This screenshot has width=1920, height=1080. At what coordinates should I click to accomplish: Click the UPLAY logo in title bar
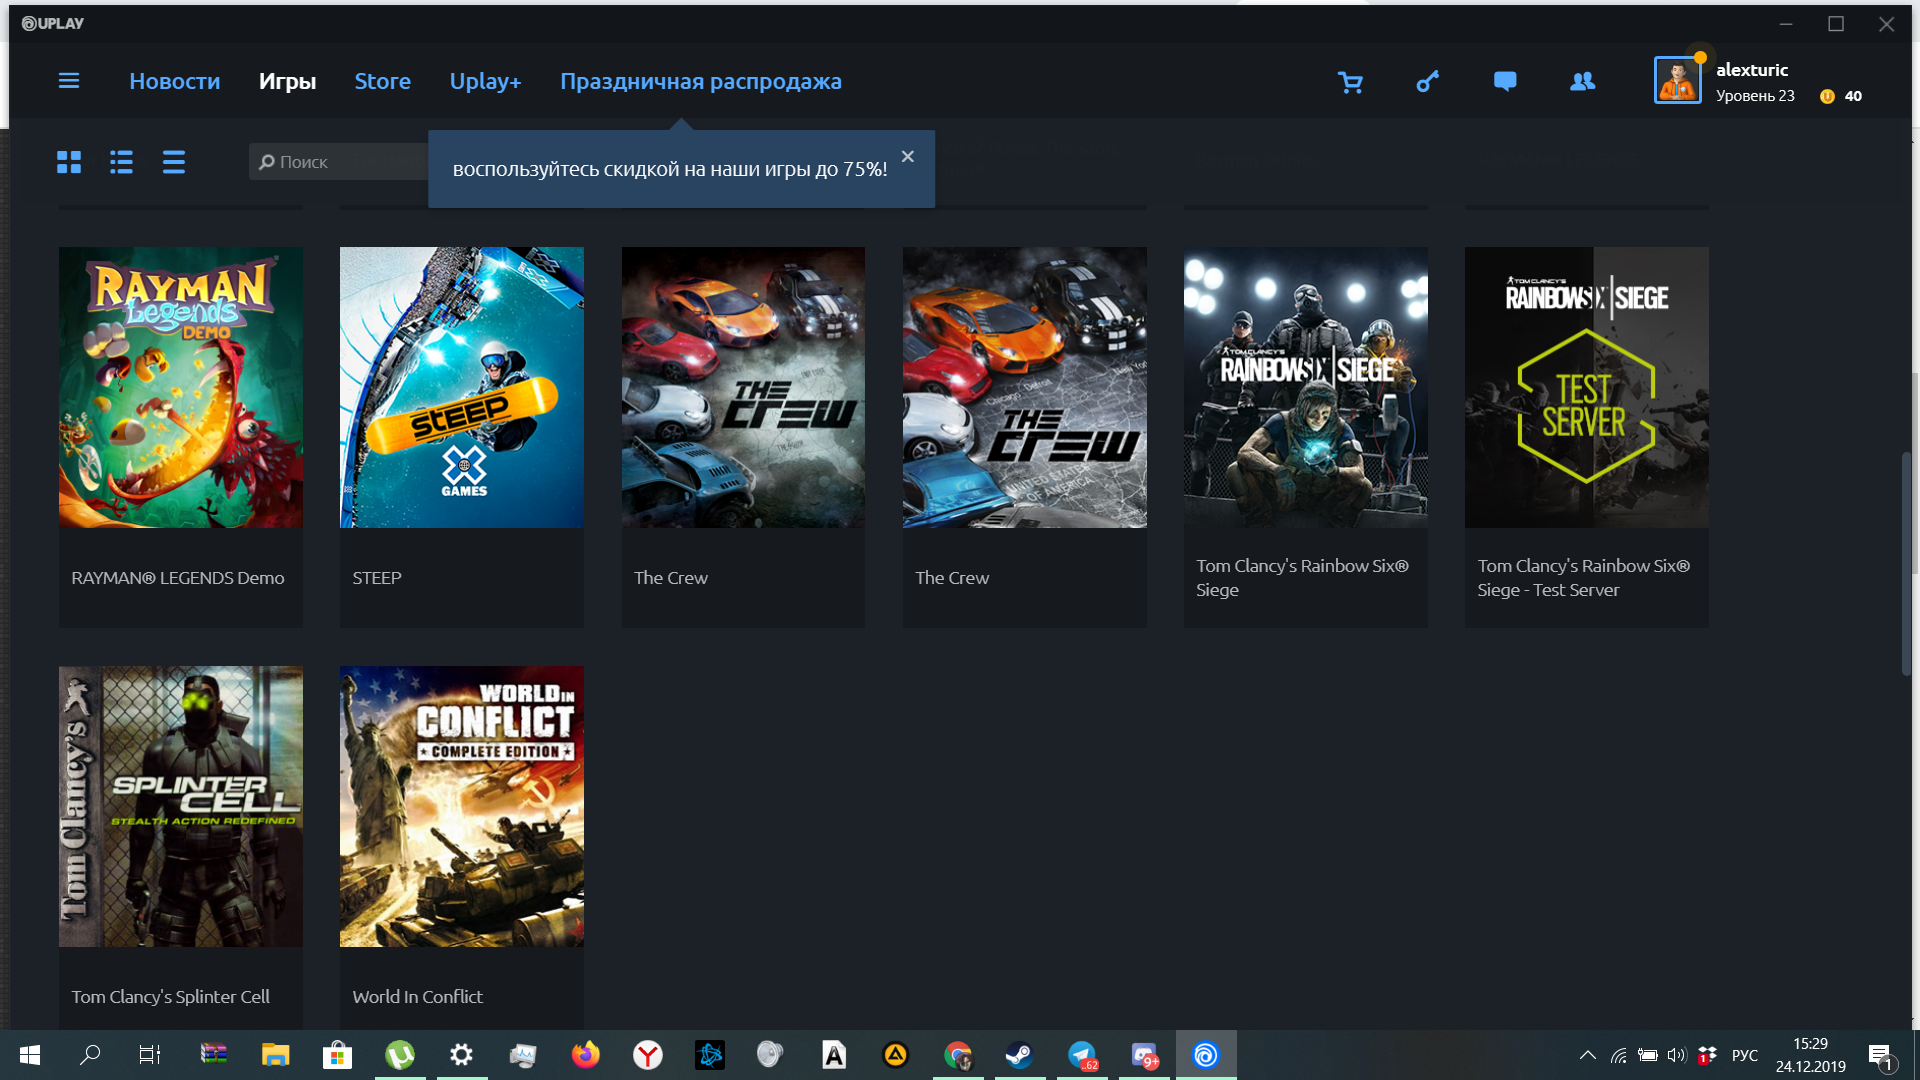tap(53, 23)
